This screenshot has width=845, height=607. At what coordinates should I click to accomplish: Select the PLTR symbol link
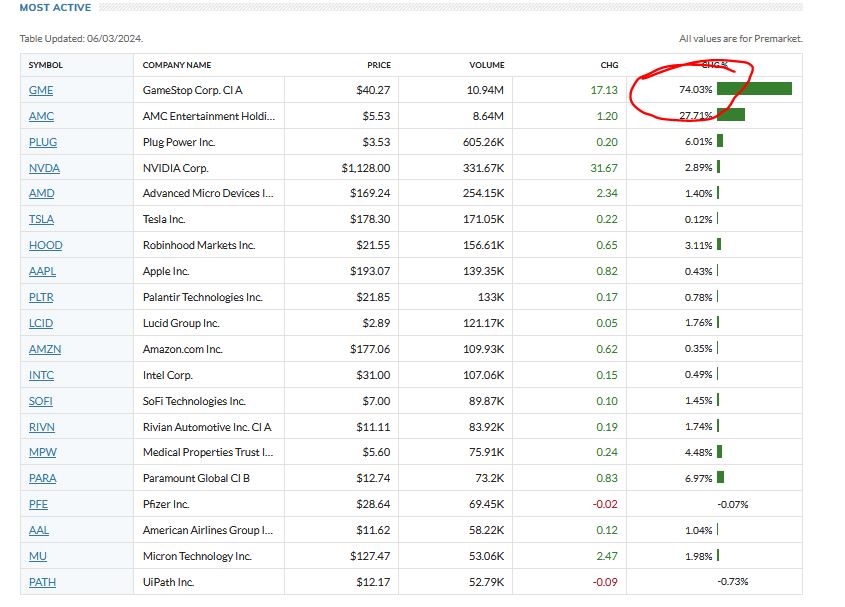(43, 297)
